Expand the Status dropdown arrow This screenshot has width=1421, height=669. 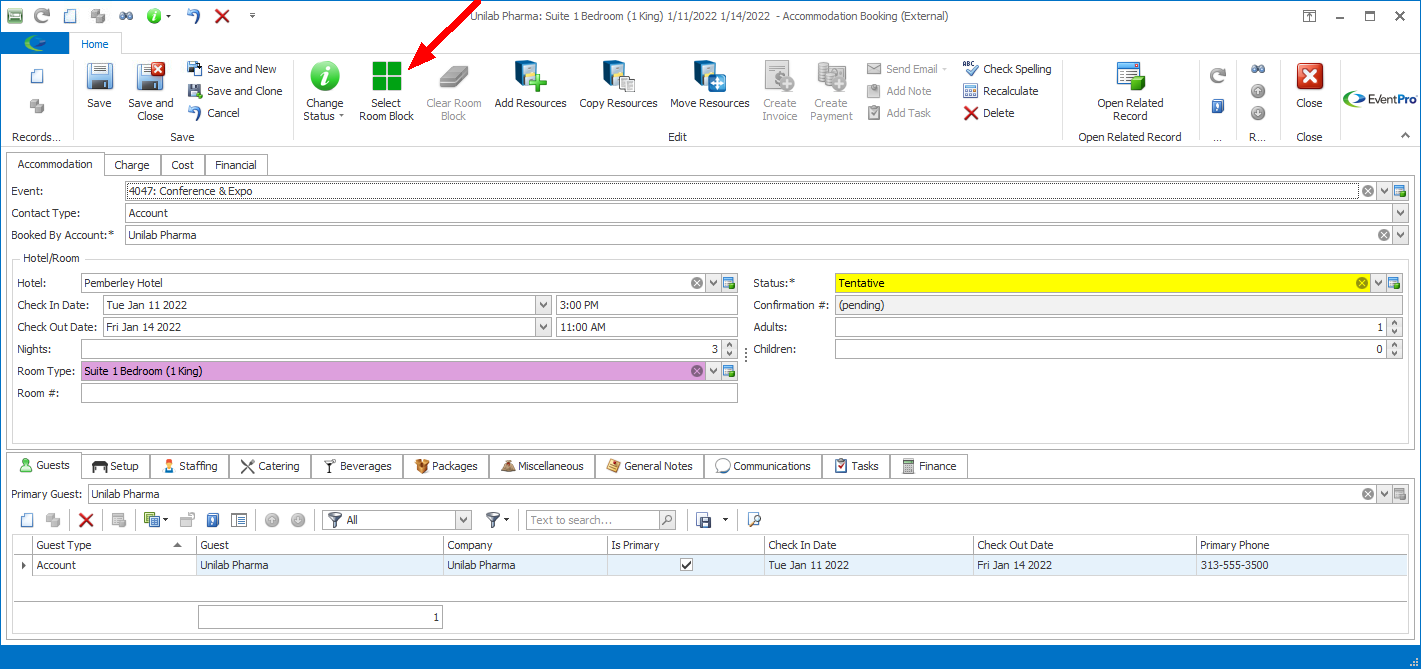(1378, 283)
